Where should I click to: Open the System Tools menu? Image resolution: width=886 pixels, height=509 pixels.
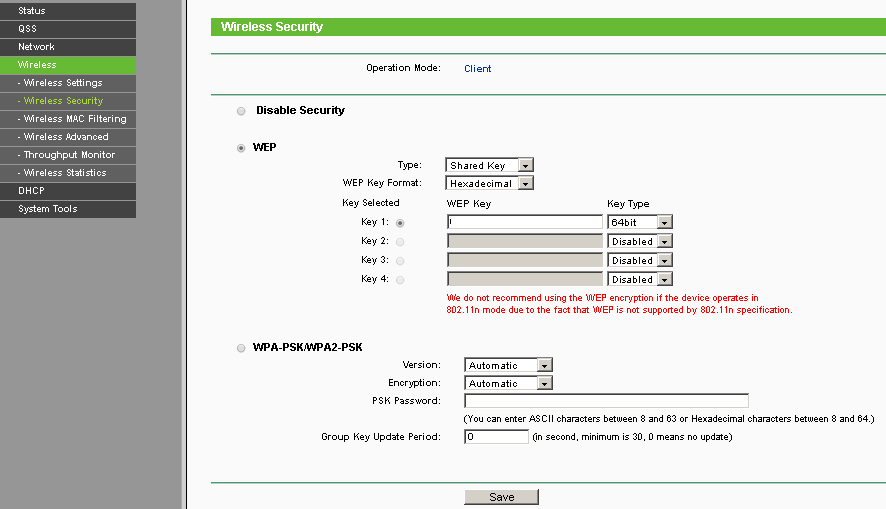point(67,209)
